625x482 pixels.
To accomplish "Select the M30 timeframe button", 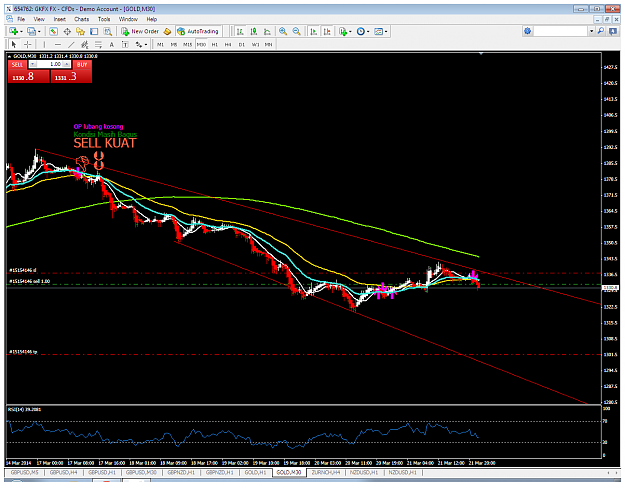I will [x=201, y=45].
